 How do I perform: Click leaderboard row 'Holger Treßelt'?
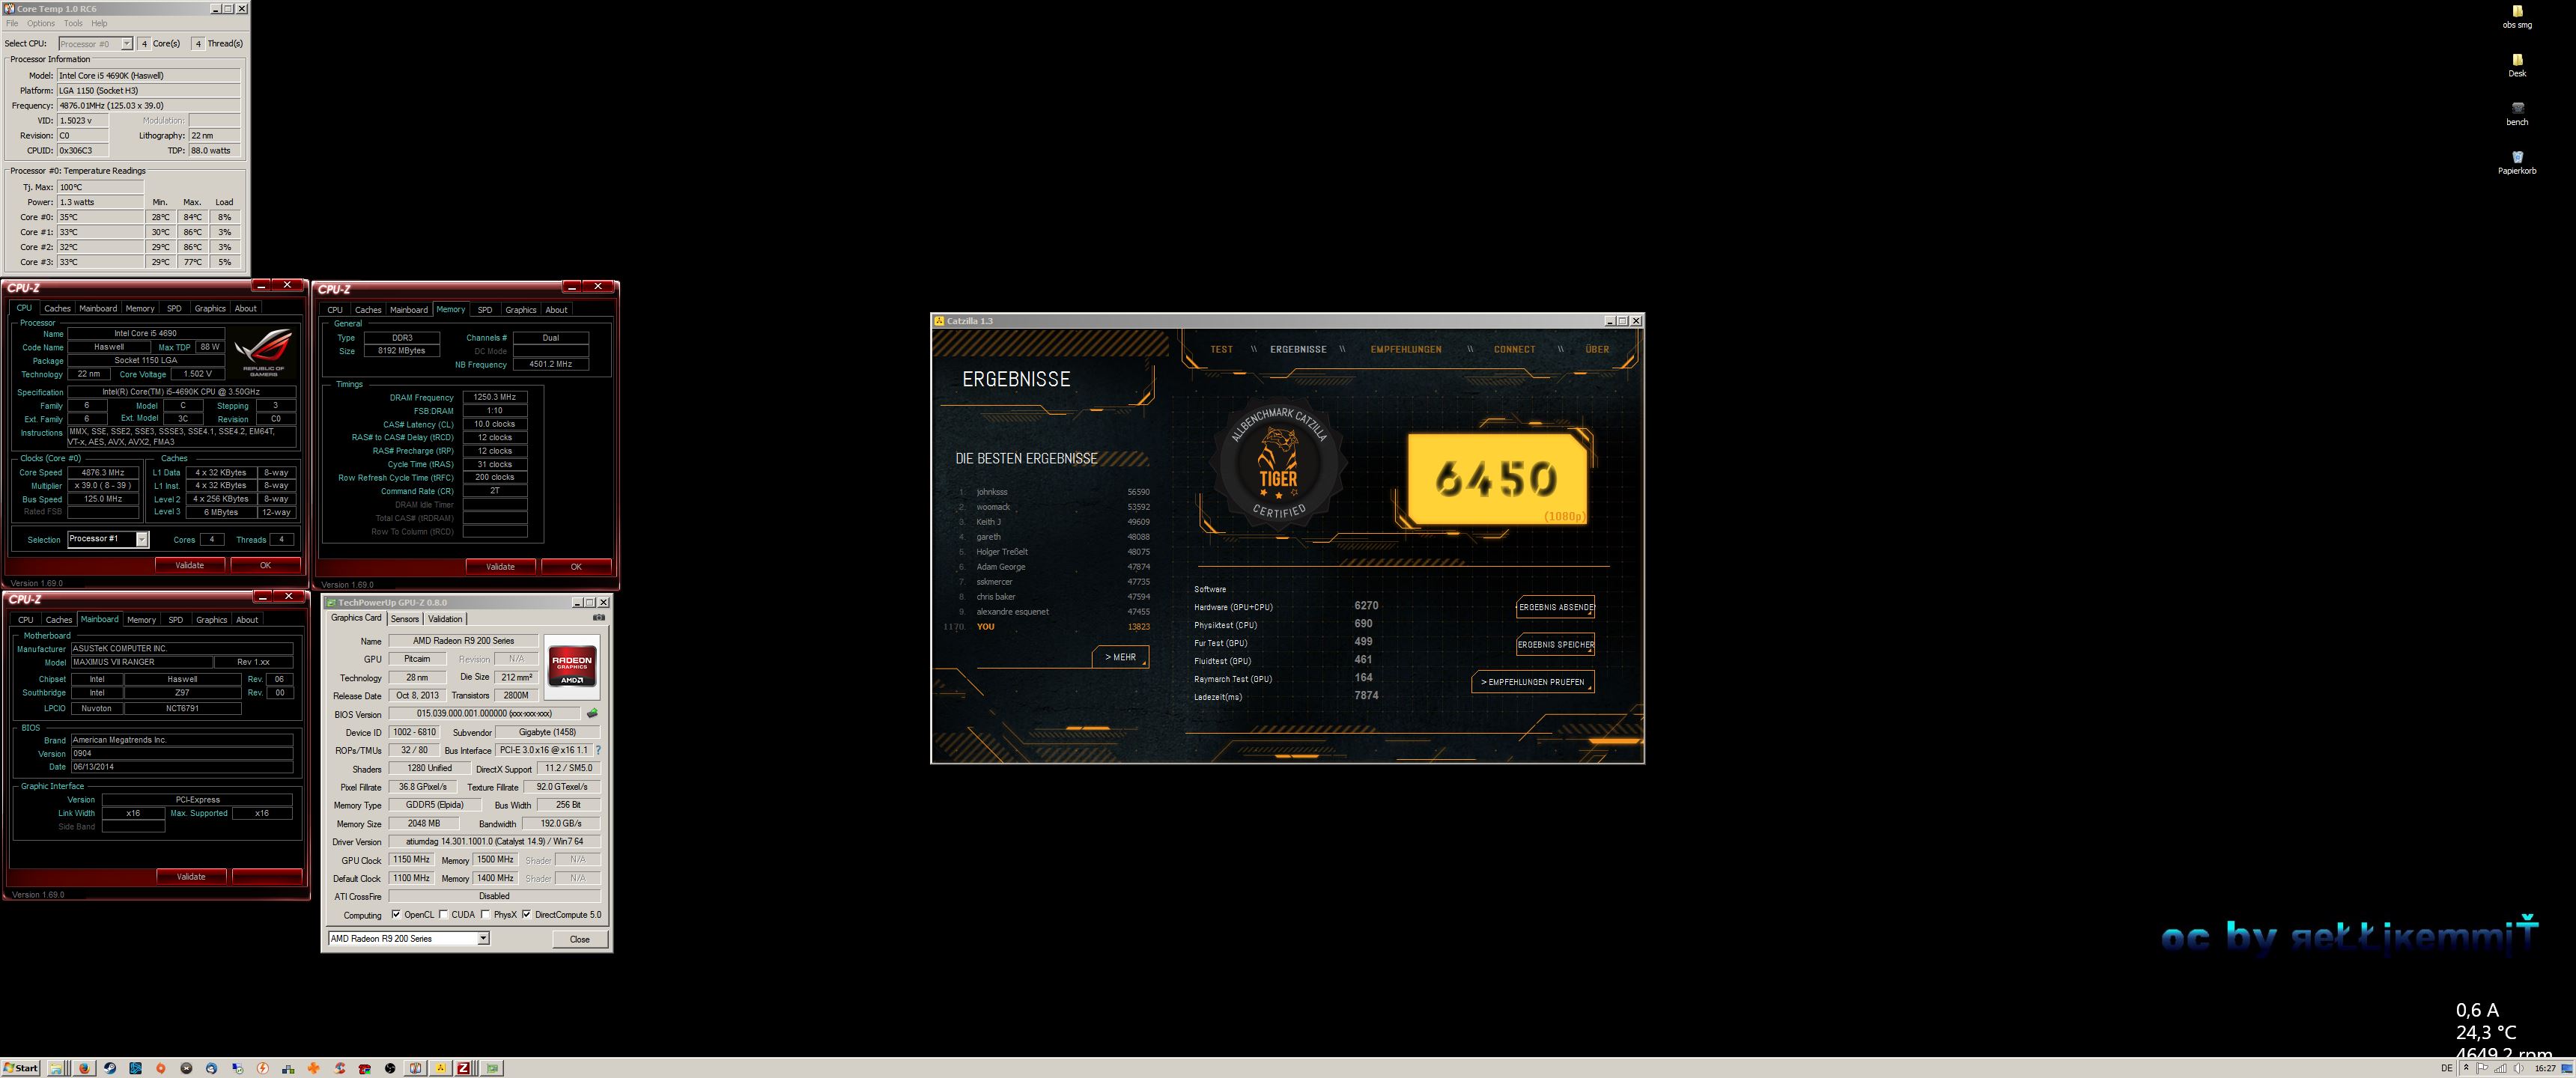coord(1054,552)
